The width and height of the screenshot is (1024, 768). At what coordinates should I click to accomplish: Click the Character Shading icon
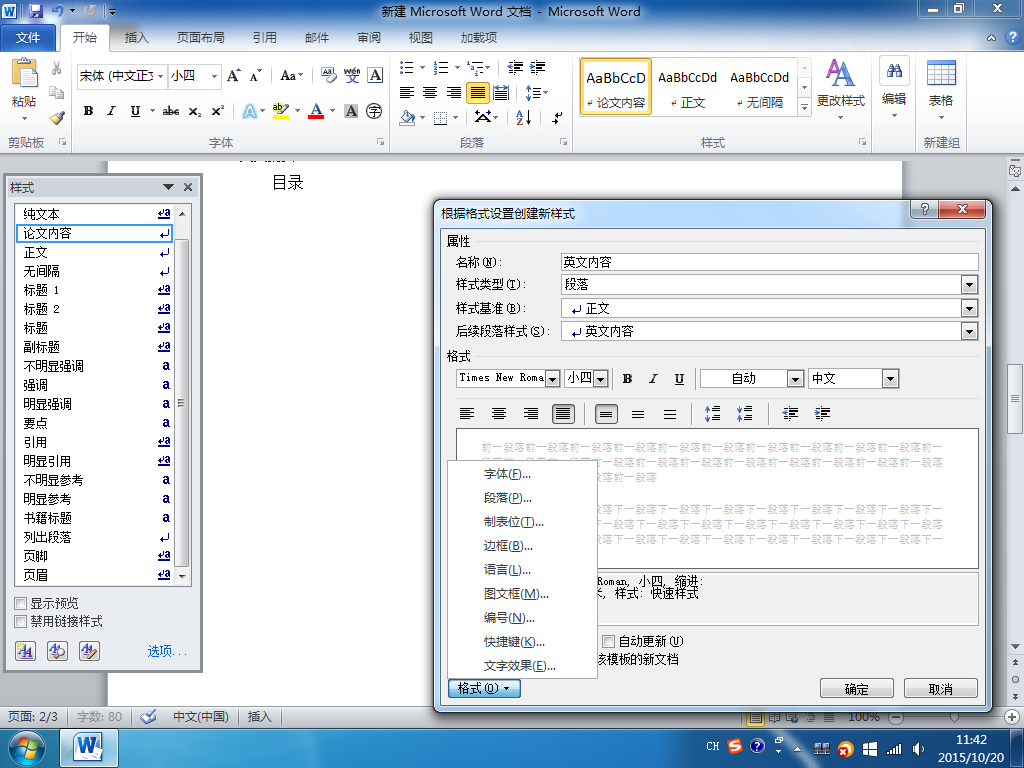tap(351, 111)
